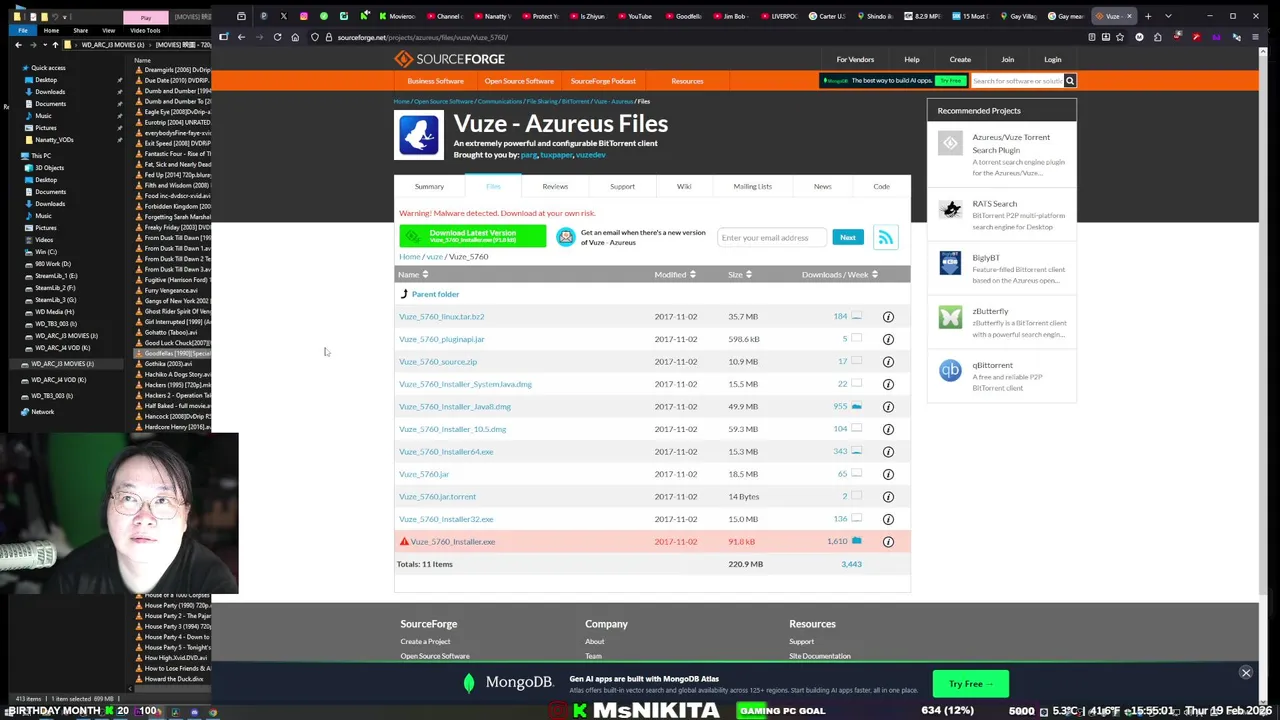Screen dimensions: 1280x720
Task: Click the Azureus/Vuze Torrent Search Plugin icon
Action: 950,144
